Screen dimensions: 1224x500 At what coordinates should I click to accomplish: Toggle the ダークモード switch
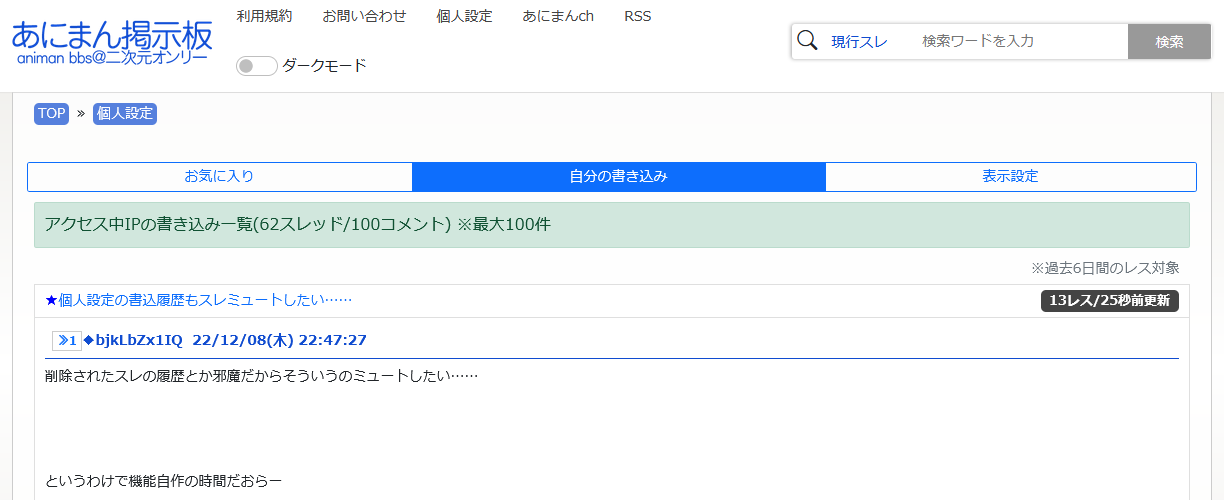click(x=256, y=66)
